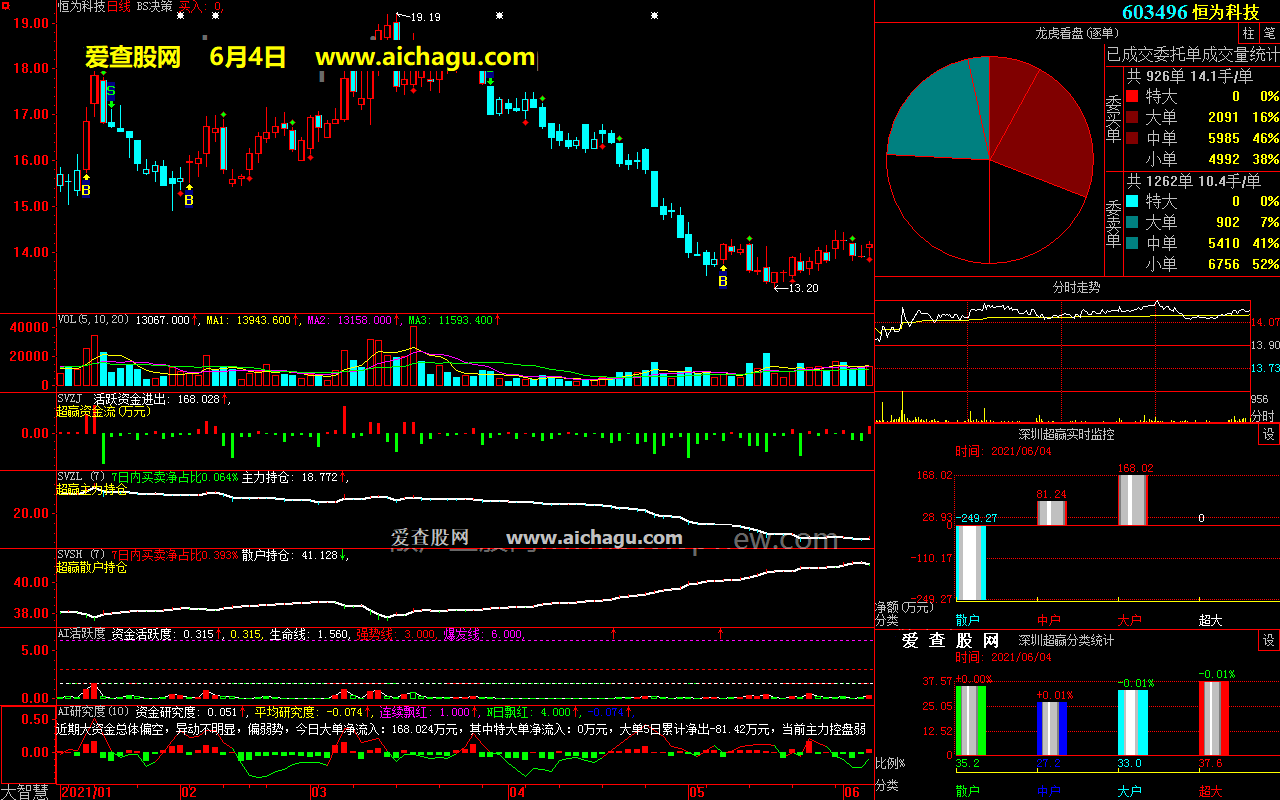Click the 共 1262单 10.4手/单 summary row

point(1195,181)
